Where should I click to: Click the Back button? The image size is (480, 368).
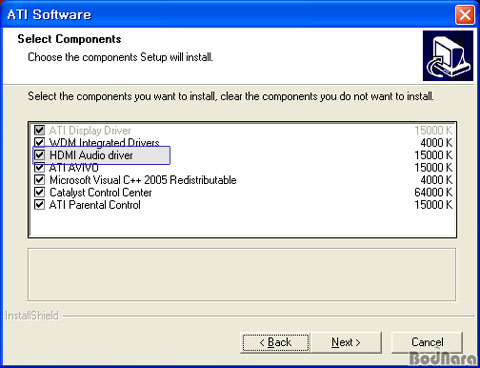(x=276, y=342)
